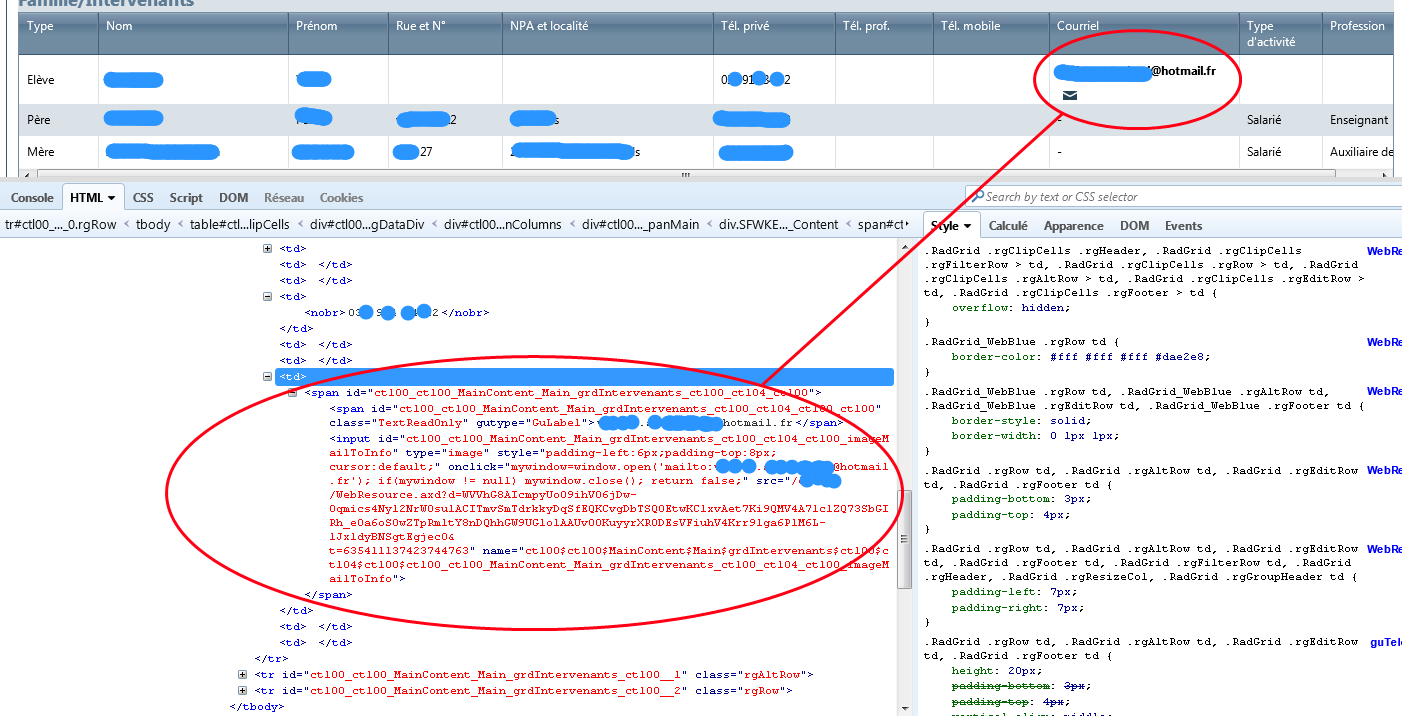Click the Type d'activité column header
This screenshot has width=1402, height=716.
(x=1280, y=33)
